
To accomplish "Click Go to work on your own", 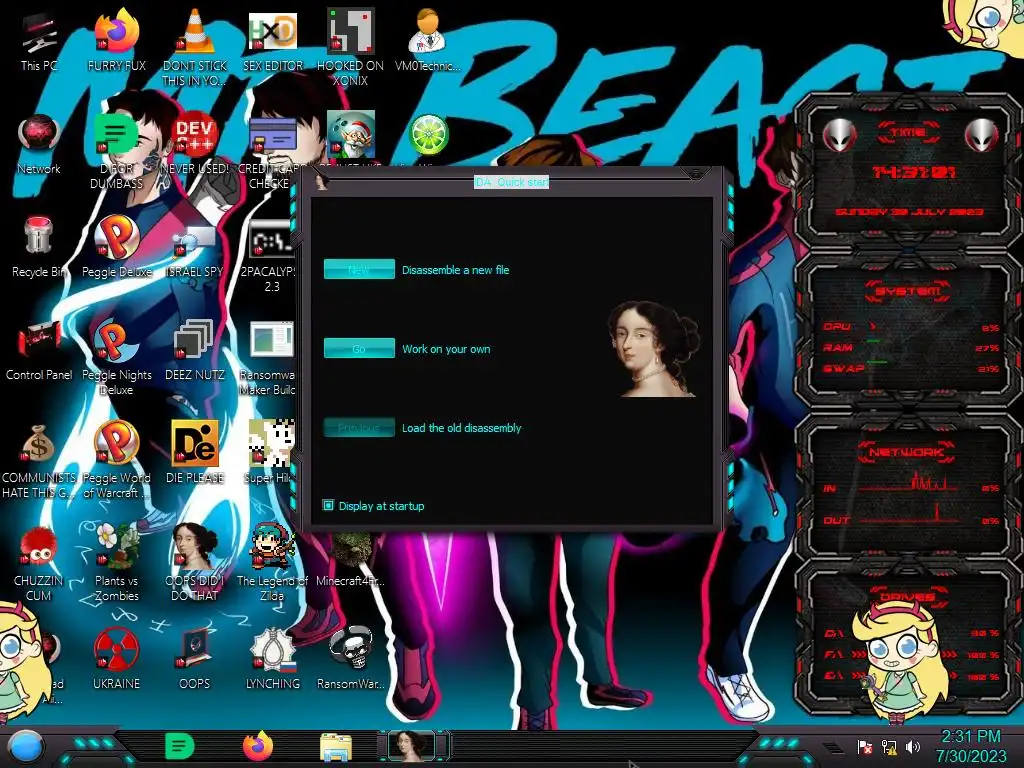I will [x=359, y=348].
